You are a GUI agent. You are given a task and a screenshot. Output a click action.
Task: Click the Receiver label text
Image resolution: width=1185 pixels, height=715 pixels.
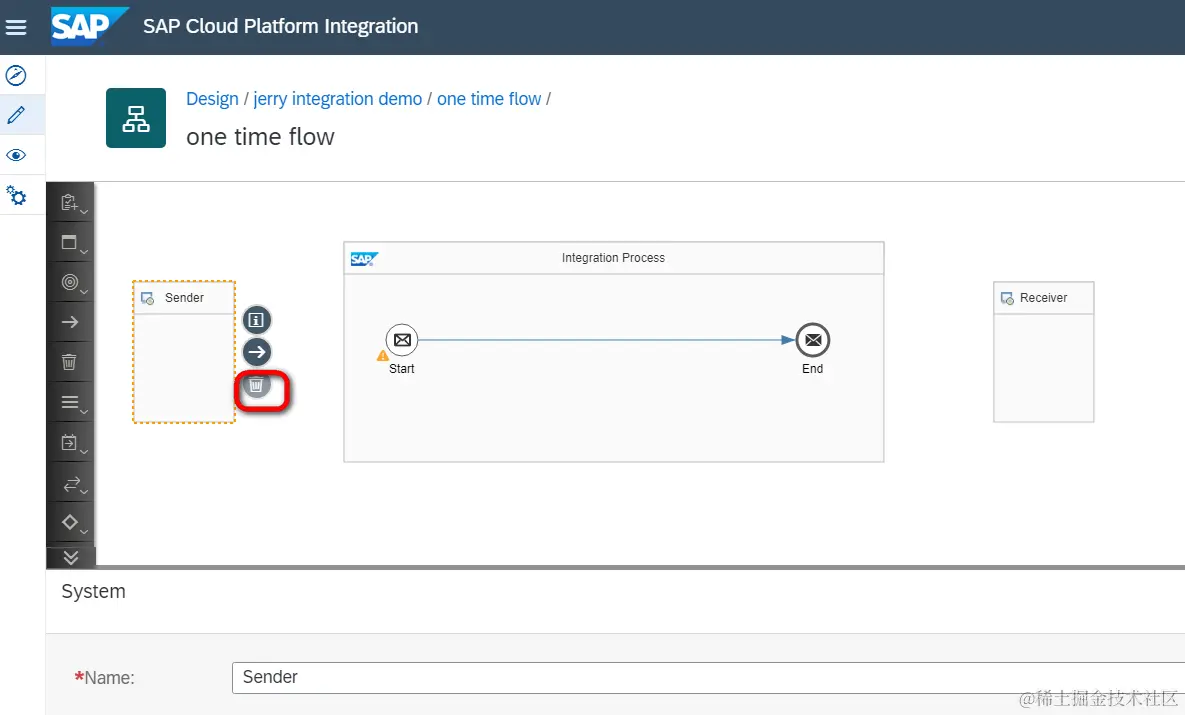point(1044,298)
